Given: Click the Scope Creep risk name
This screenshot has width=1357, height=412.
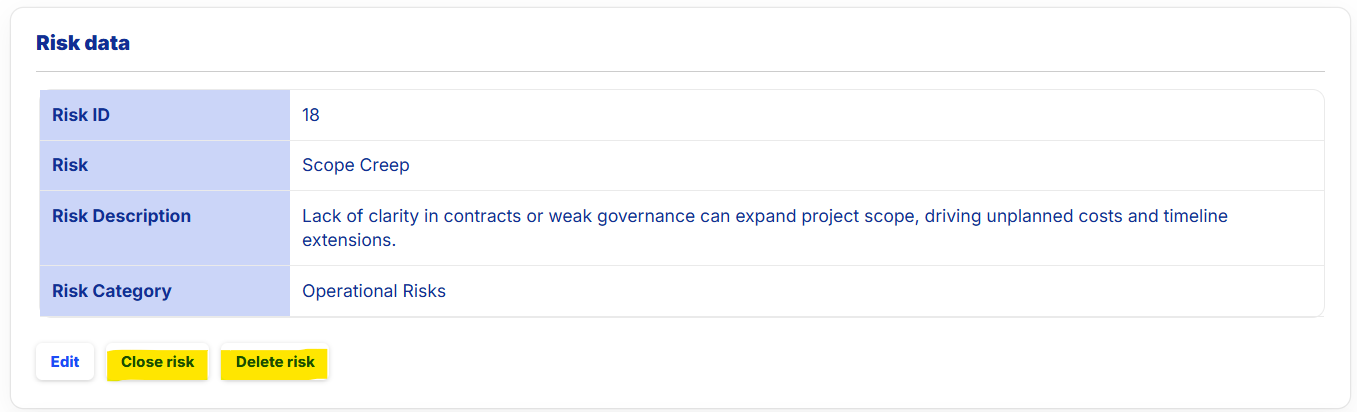Looking at the screenshot, I should coord(355,165).
